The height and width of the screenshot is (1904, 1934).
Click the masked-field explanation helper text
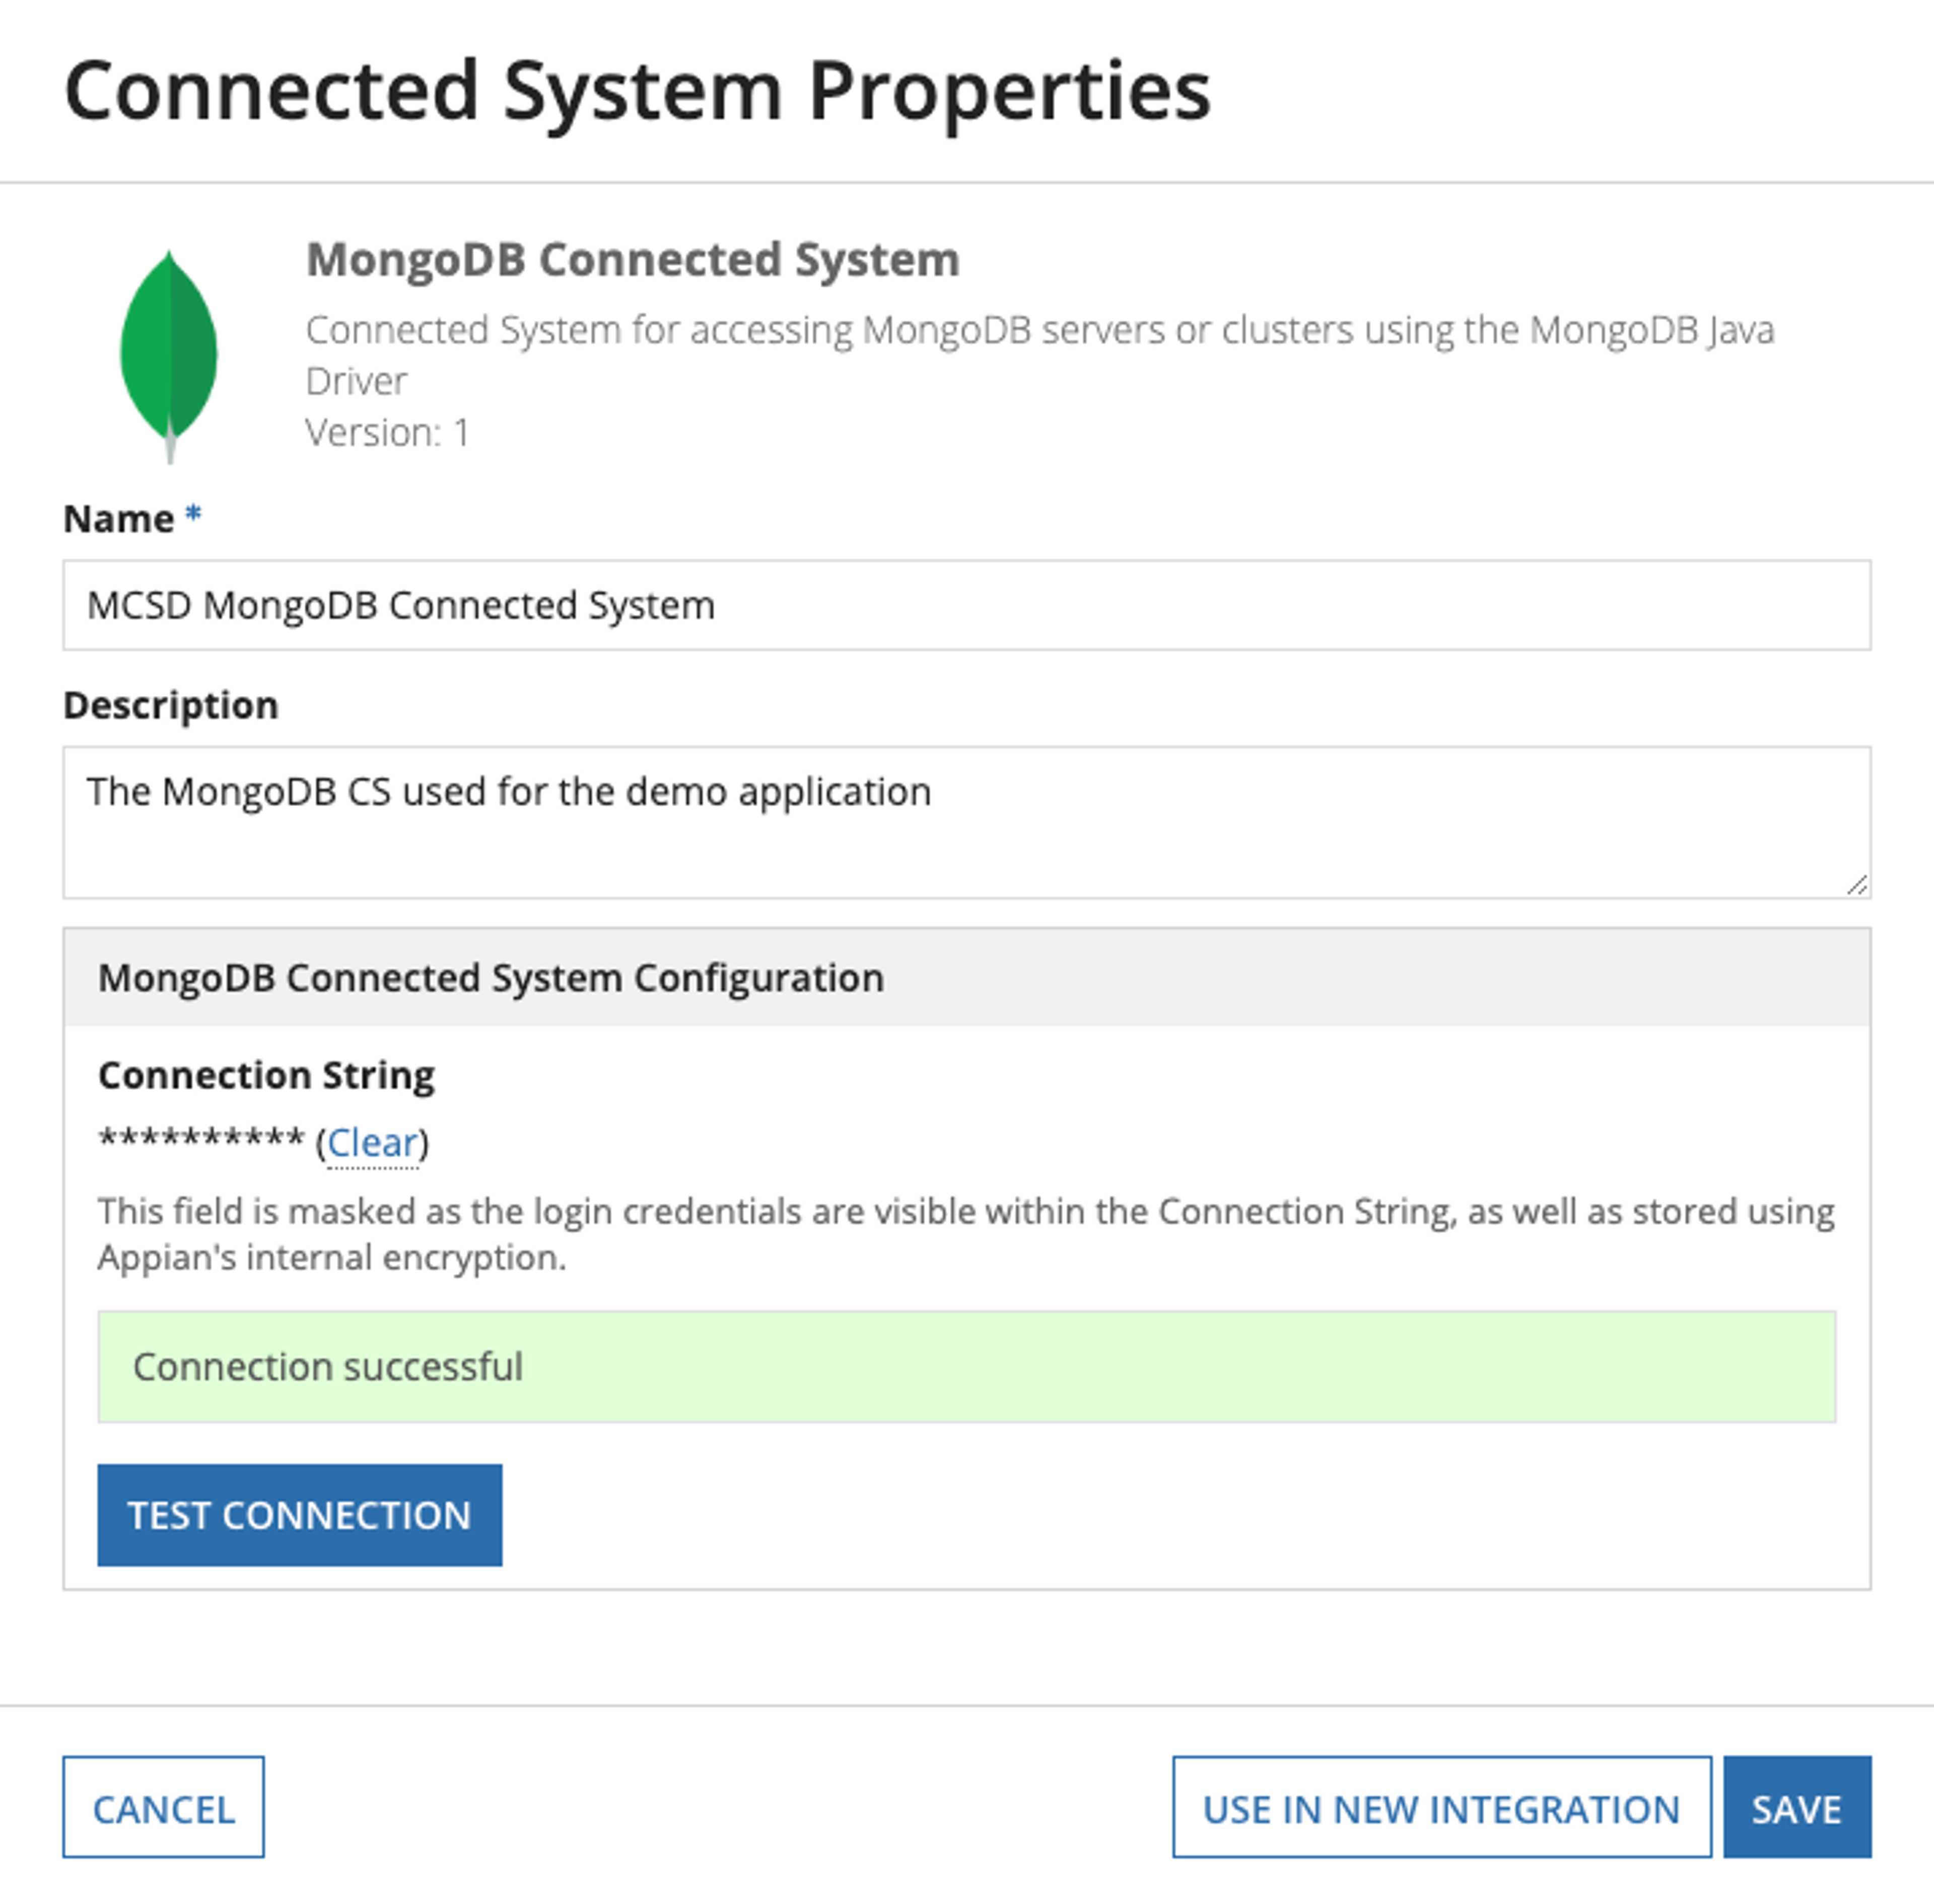(966, 1234)
